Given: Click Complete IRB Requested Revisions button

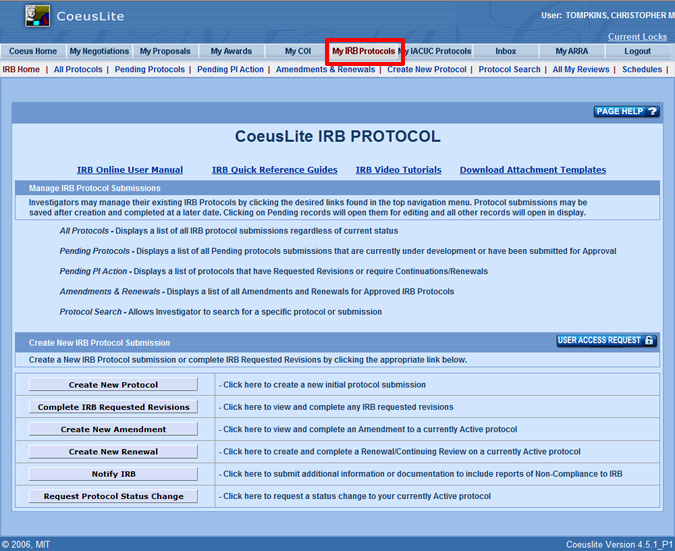Looking at the screenshot, I should click(113, 407).
